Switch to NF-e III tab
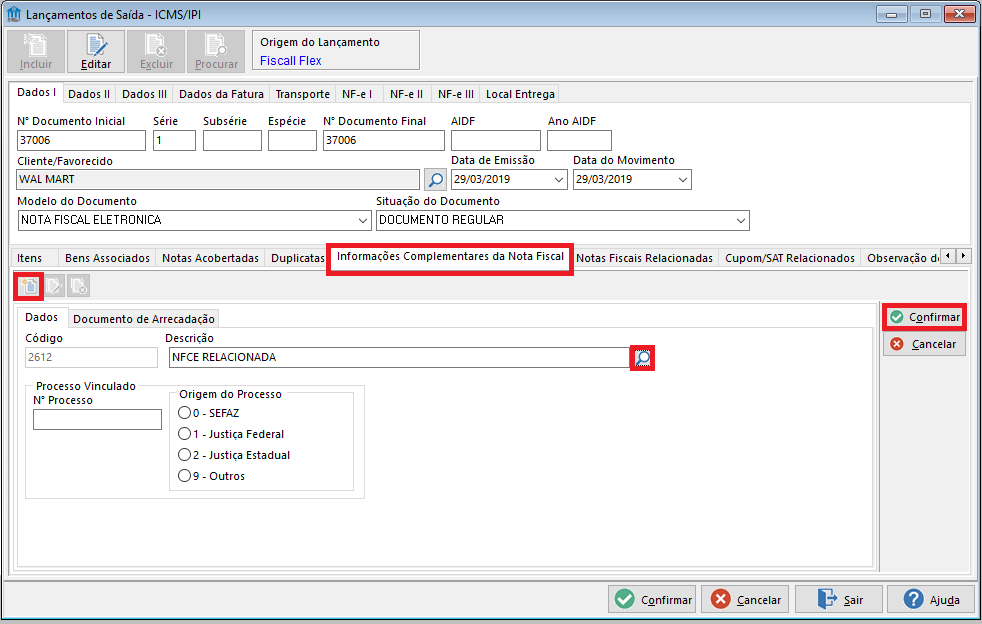The height and width of the screenshot is (624, 982). (456, 94)
